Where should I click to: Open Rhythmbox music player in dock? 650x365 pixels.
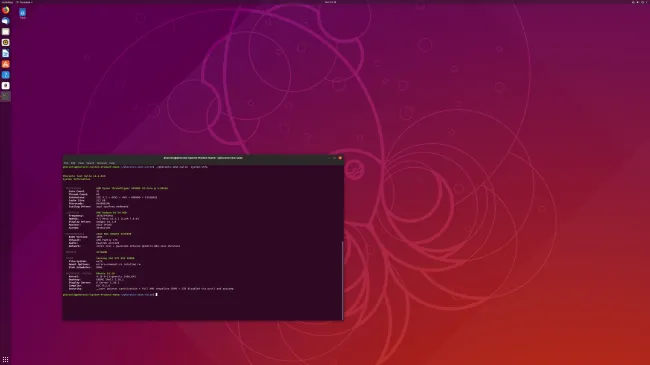tap(5, 42)
